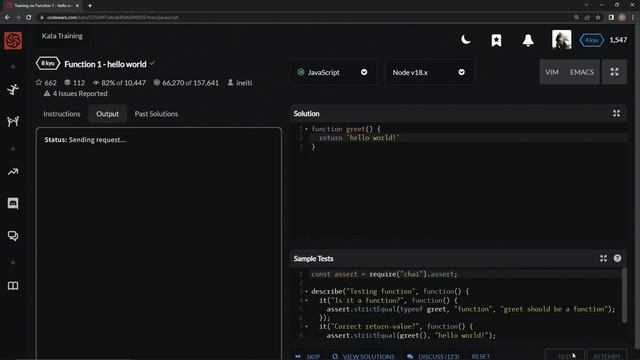Viewport: 640px width, 360px height.
Task: Click the browser forward arrow
Action: pos(18,18)
